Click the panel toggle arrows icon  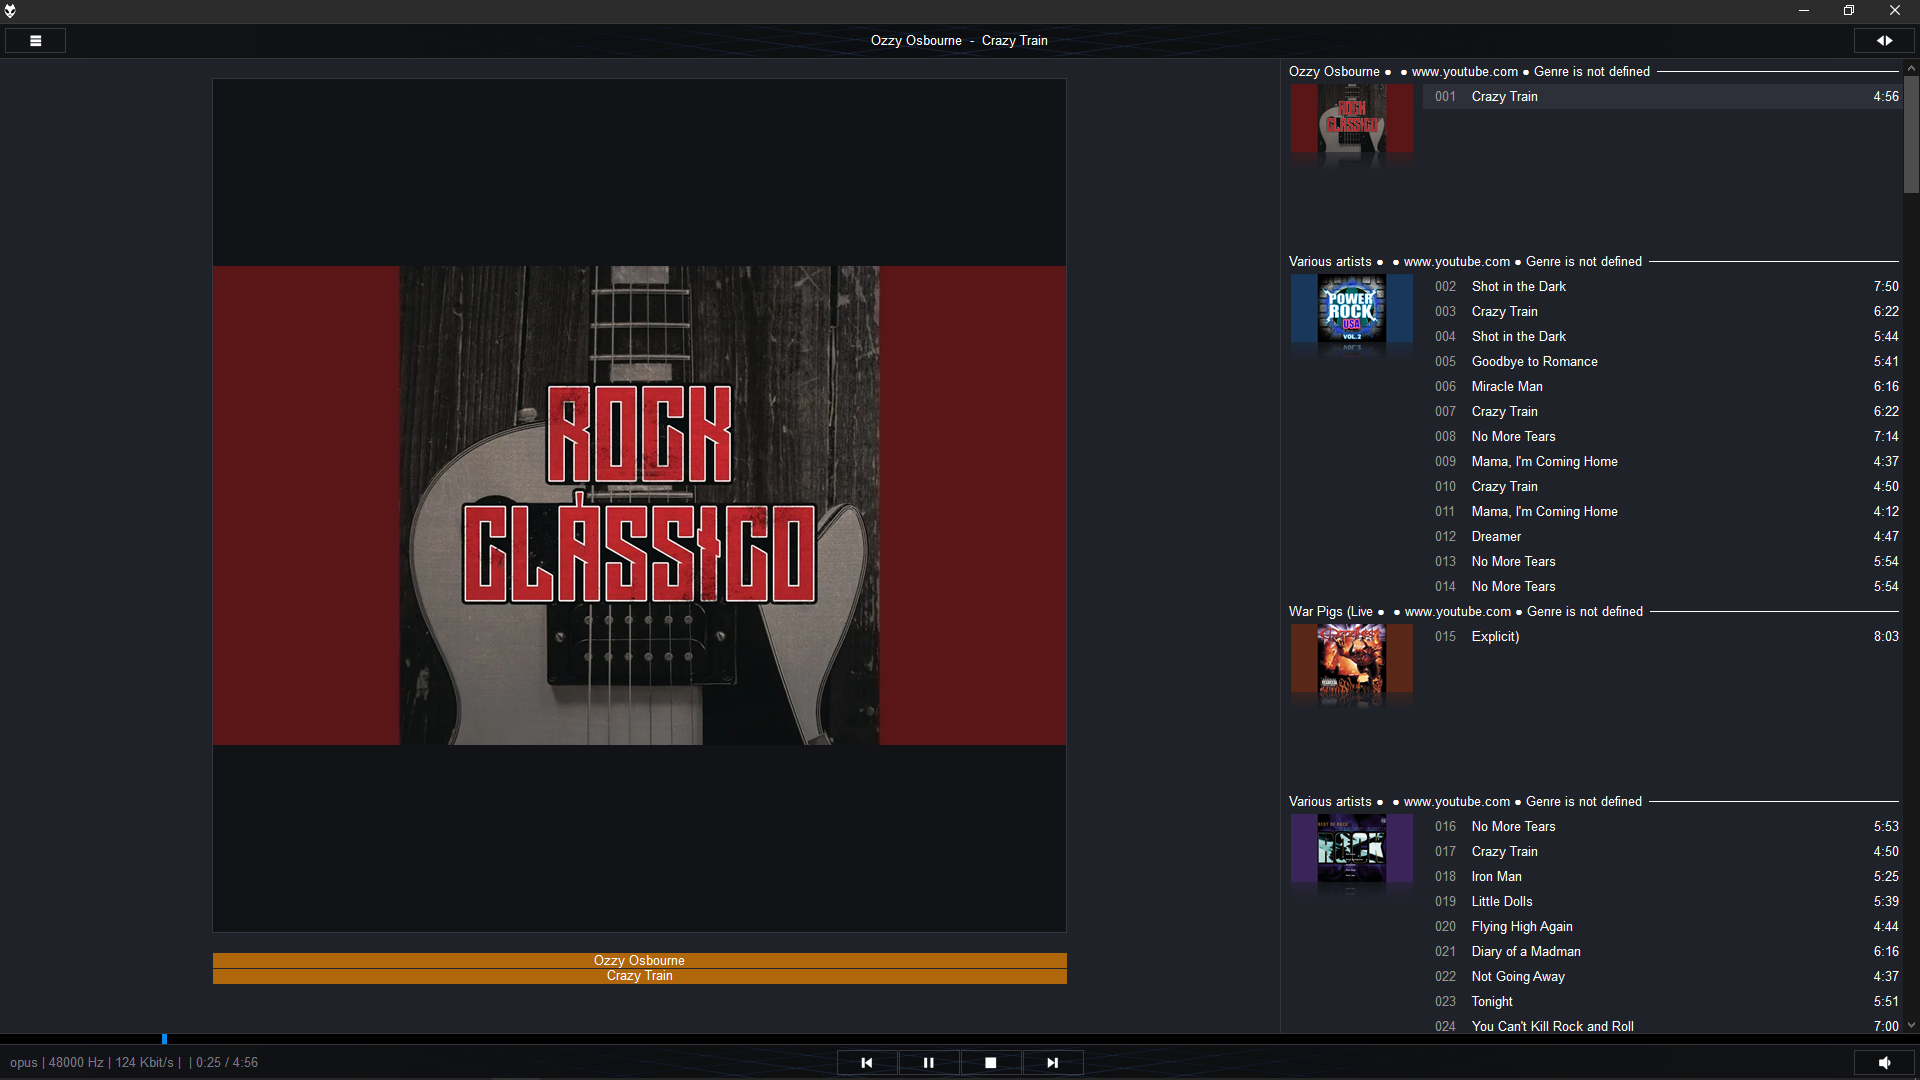pos(1884,41)
